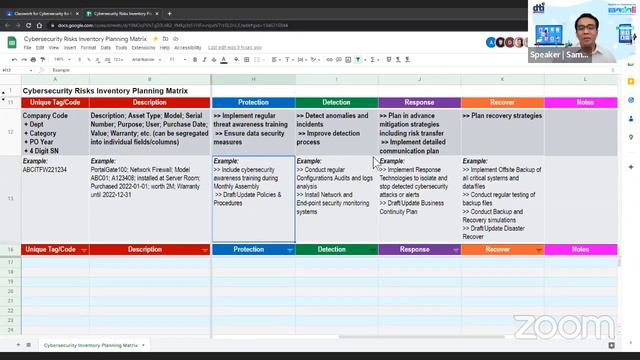
Task: Open Description filter dropdown in row 16
Action: (205, 250)
